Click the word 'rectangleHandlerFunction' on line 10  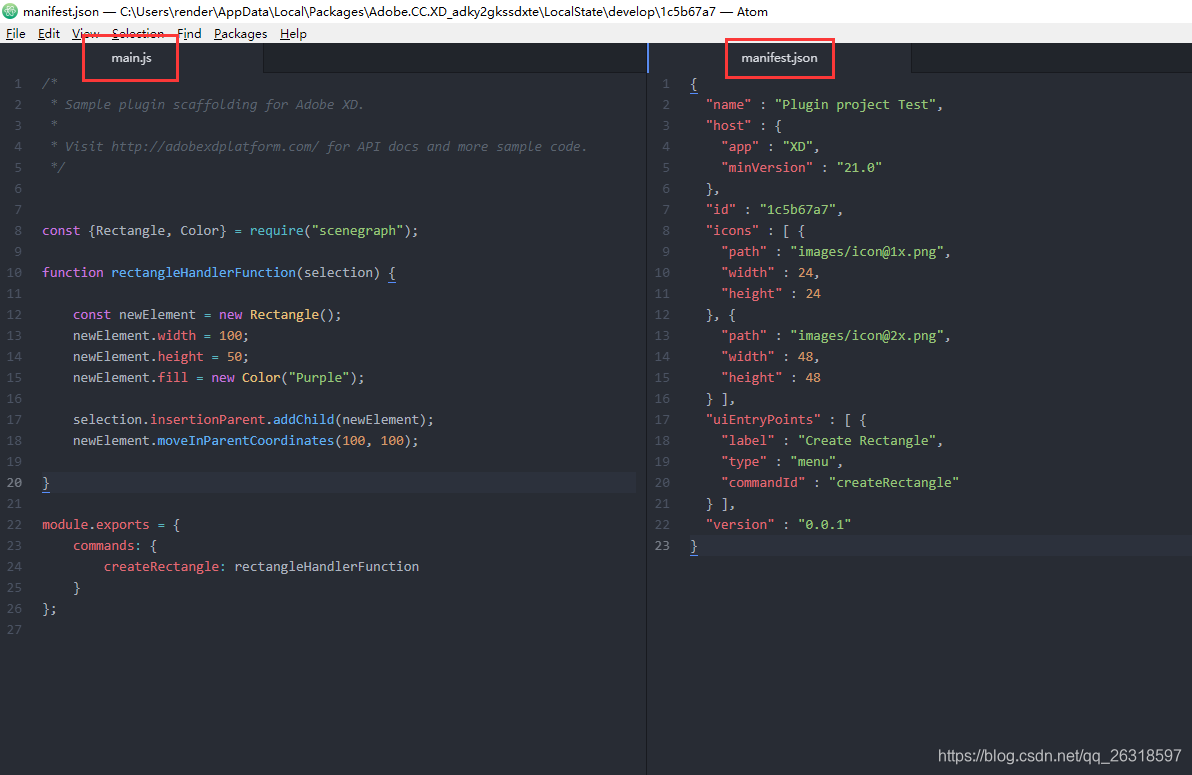(203, 272)
